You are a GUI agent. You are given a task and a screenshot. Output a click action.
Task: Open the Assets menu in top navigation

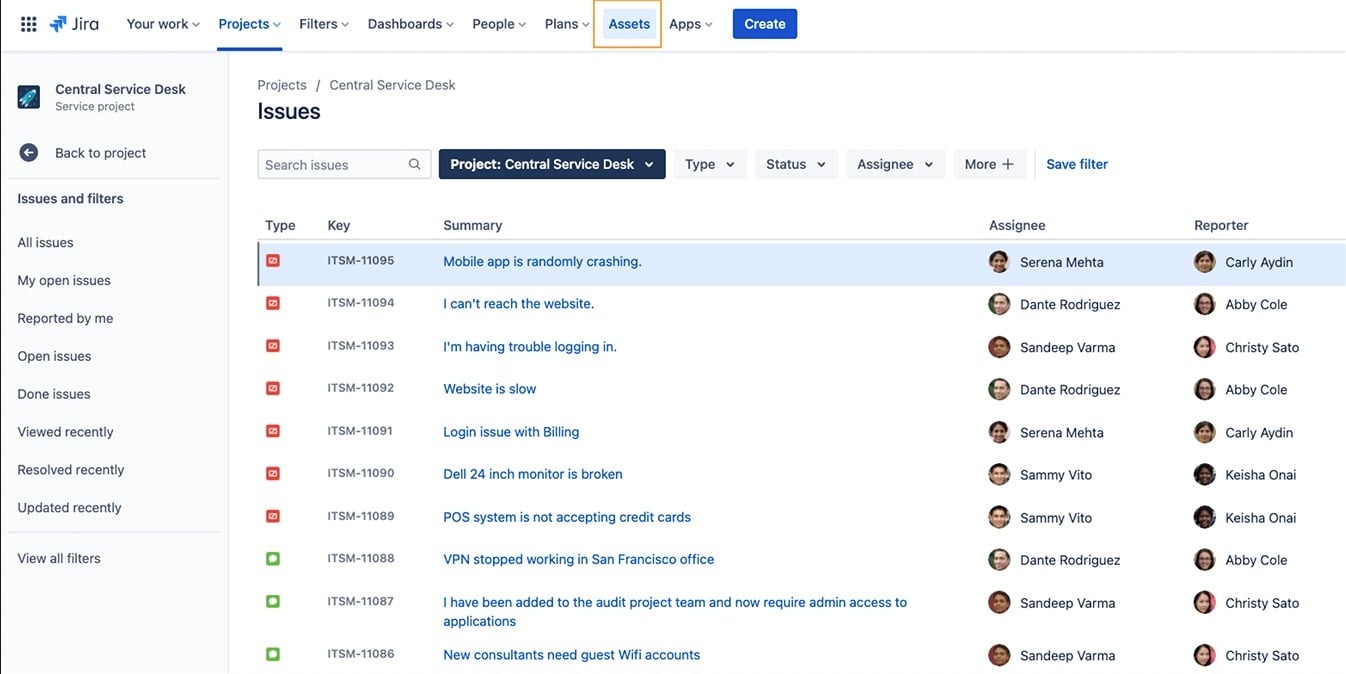627,23
